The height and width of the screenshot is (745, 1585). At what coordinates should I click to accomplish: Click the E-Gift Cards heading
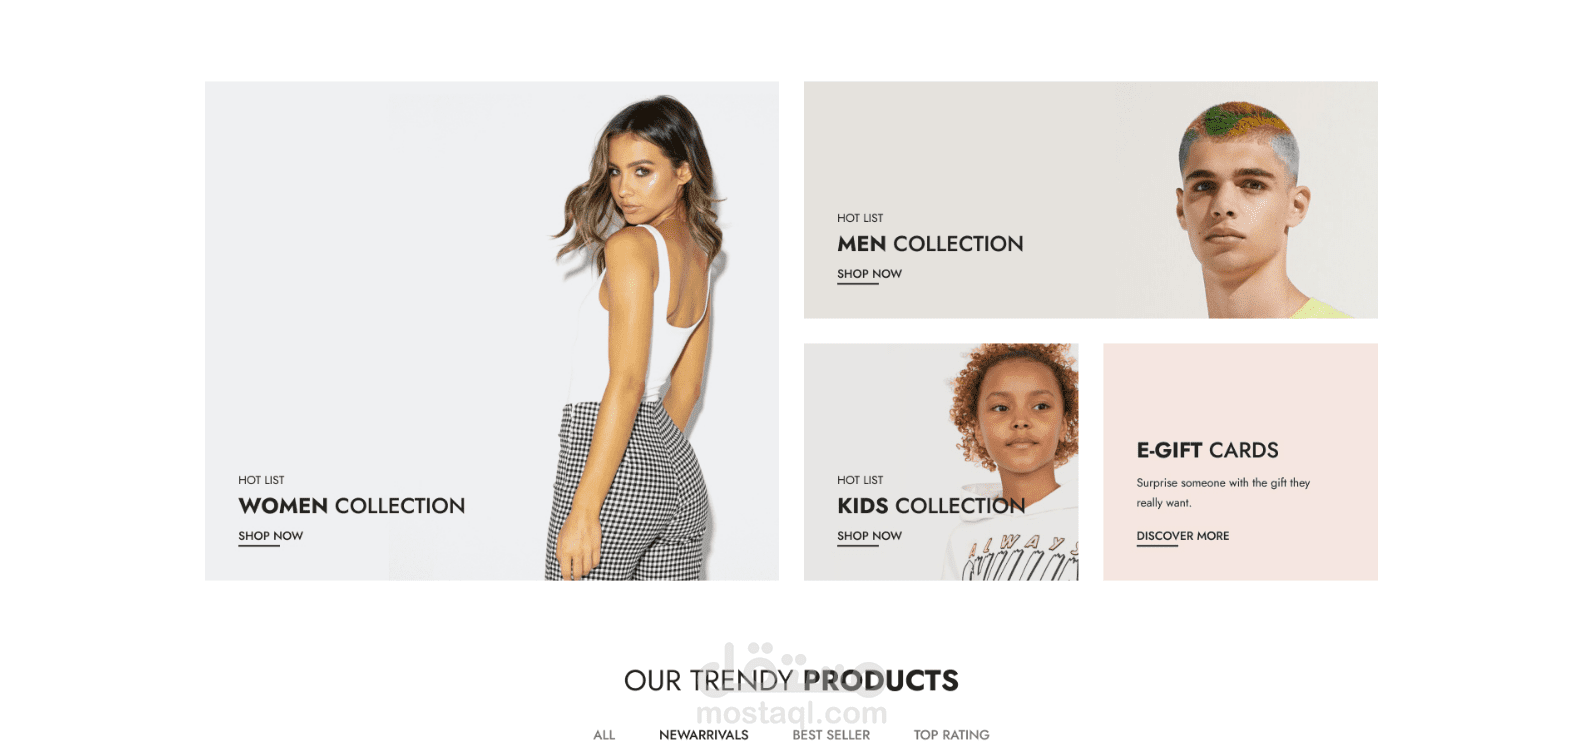(x=1207, y=450)
